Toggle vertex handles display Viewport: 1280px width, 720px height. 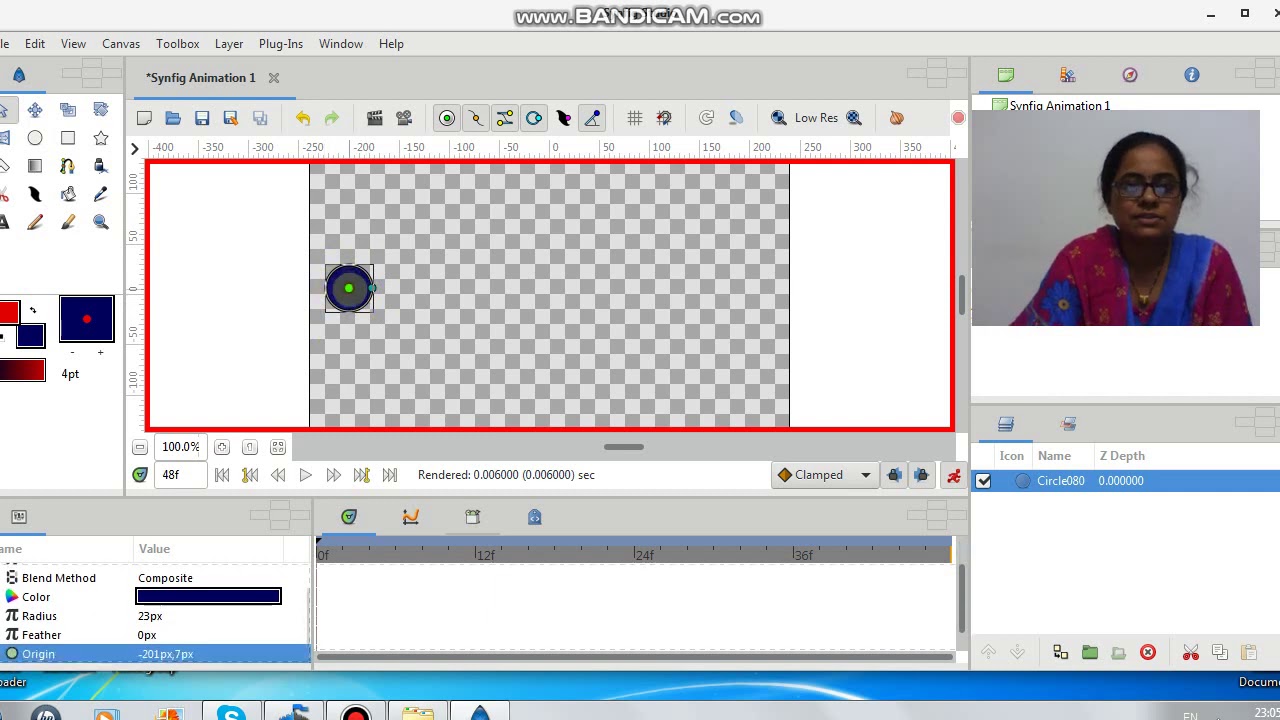[x=476, y=118]
